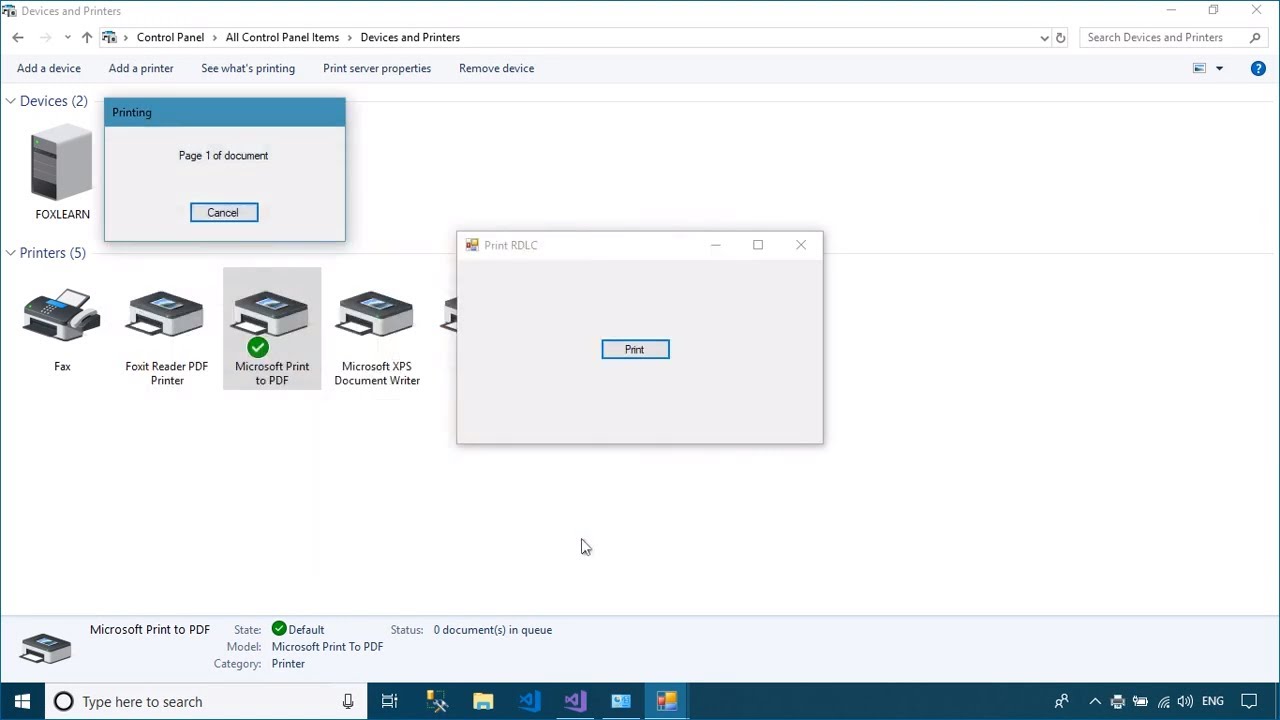
Task: Click Remove device
Action: tap(496, 68)
